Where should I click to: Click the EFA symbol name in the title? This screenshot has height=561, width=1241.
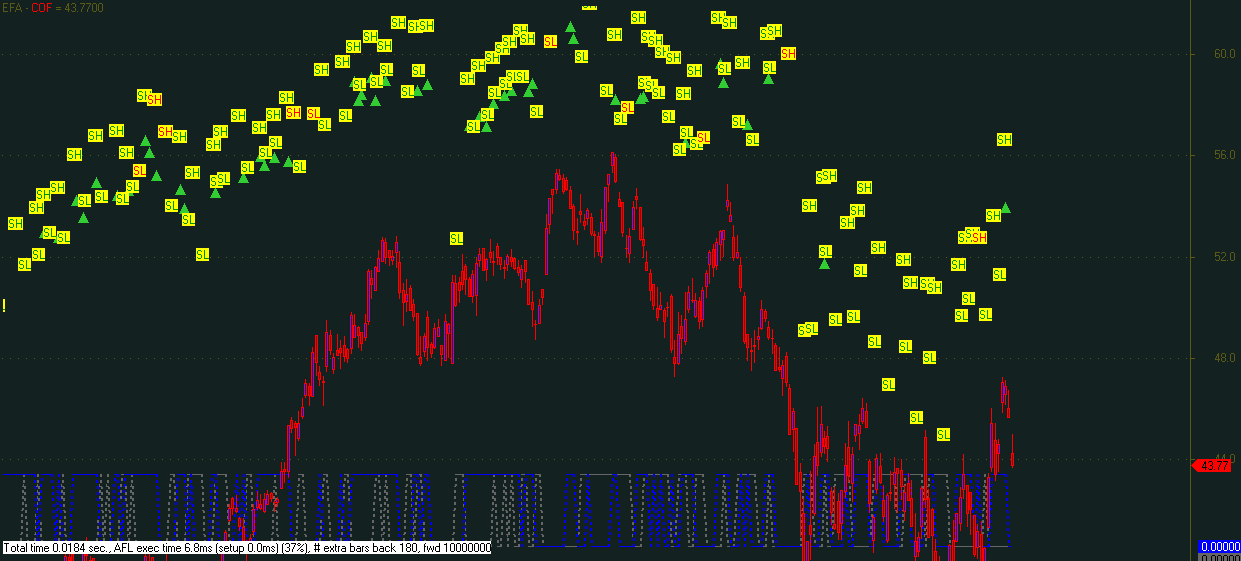(13, 7)
